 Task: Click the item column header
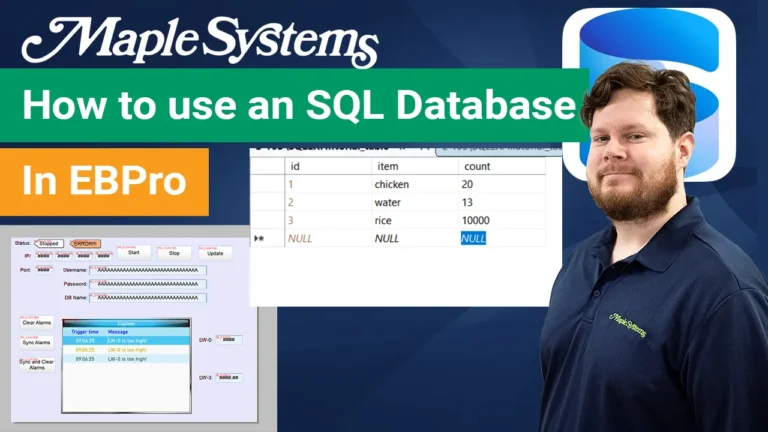click(x=414, y=167)
